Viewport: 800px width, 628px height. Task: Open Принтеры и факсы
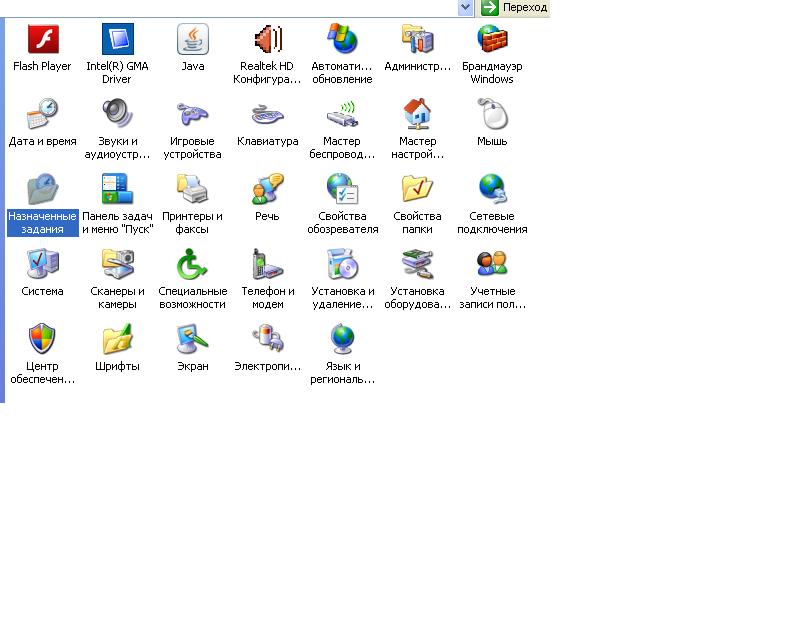point(192,190)
